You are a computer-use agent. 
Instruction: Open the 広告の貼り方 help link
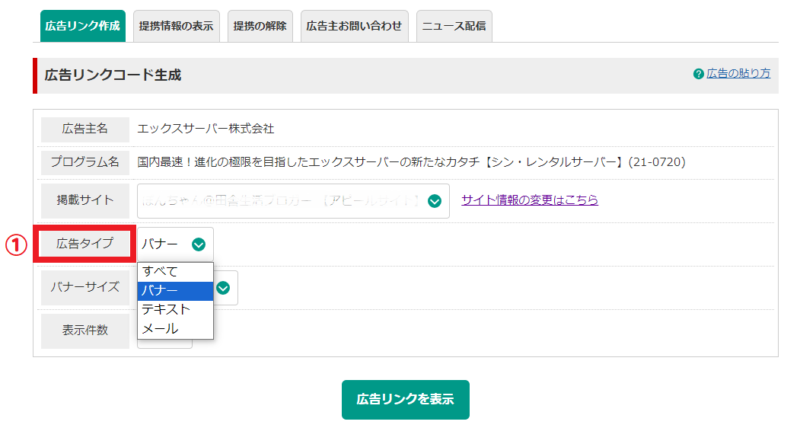[x=738, y=74]
